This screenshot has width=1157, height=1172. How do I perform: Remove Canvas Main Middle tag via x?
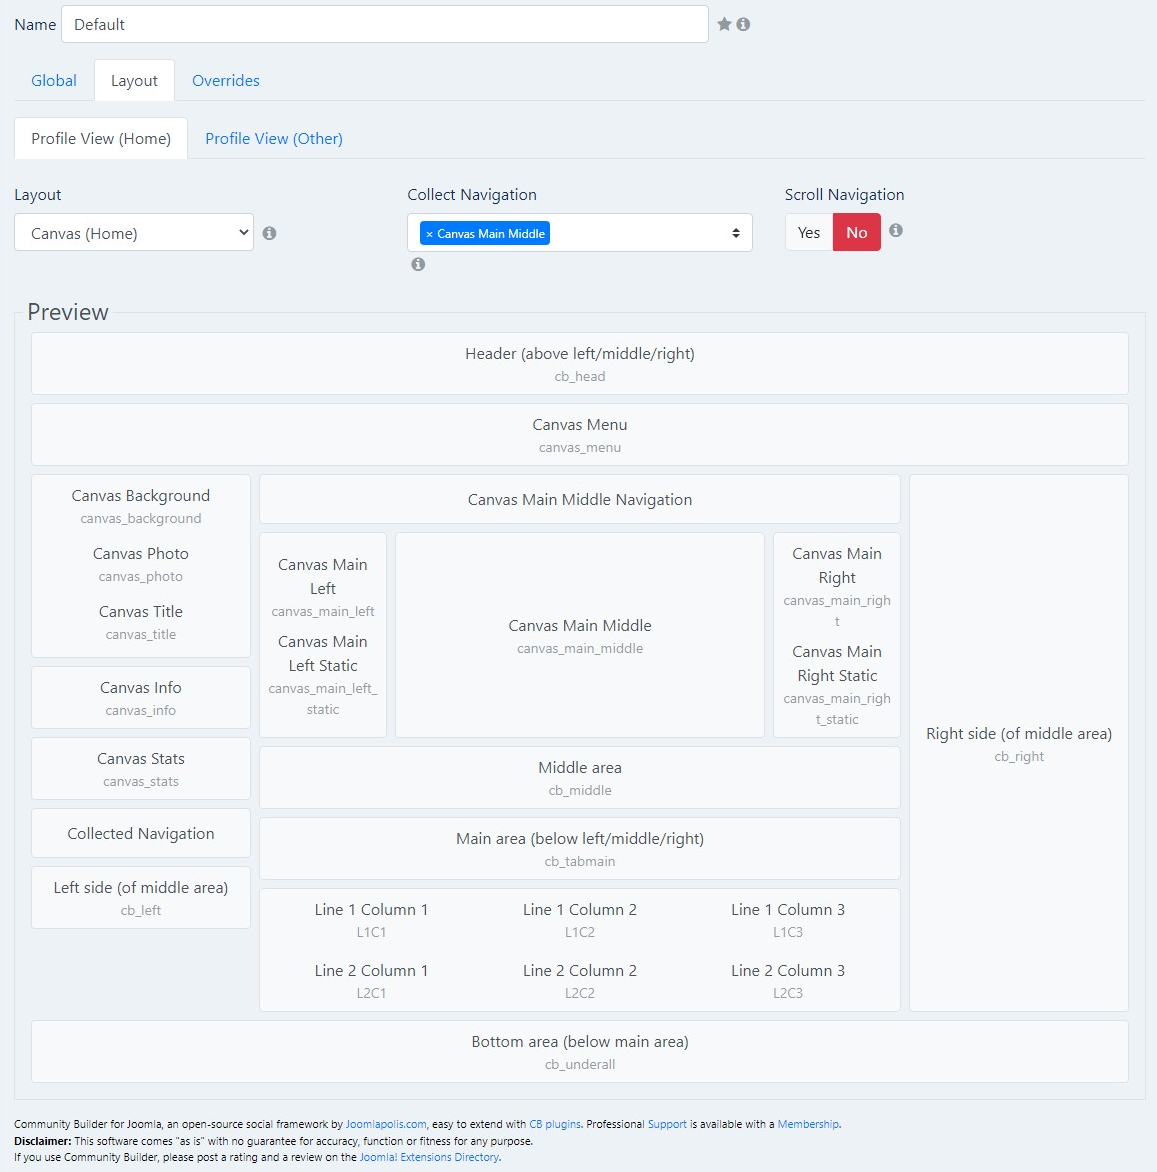click(429, 234)
